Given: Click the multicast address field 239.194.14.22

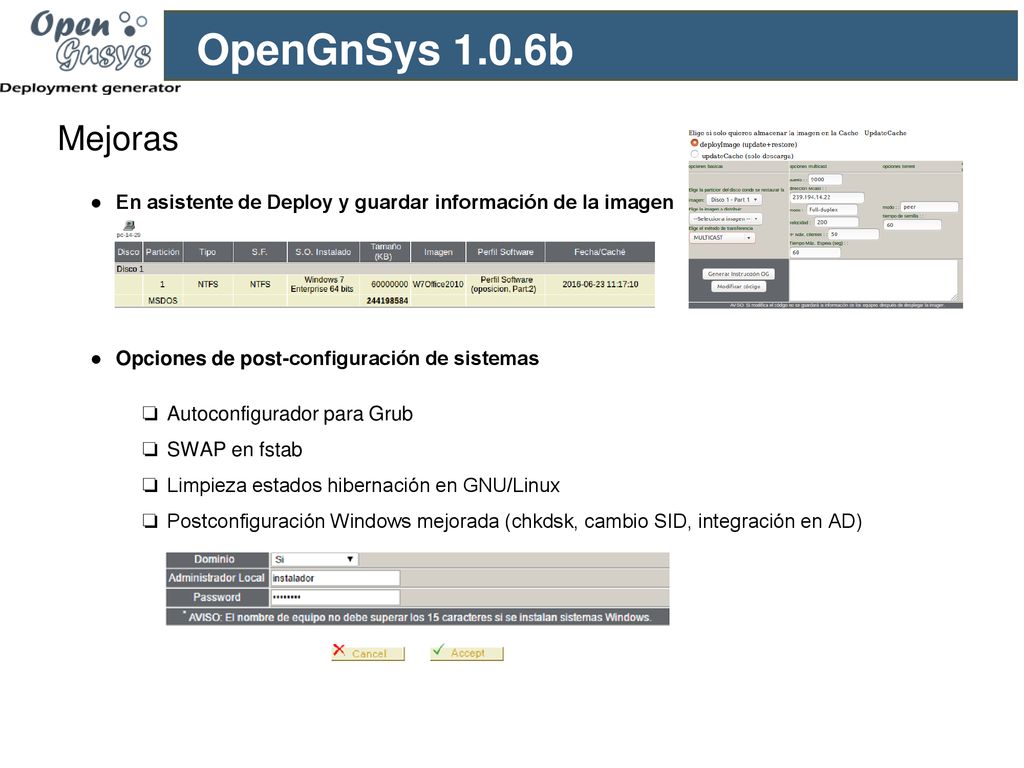Looking at the screenshot, I should click(x=827, y=197).
